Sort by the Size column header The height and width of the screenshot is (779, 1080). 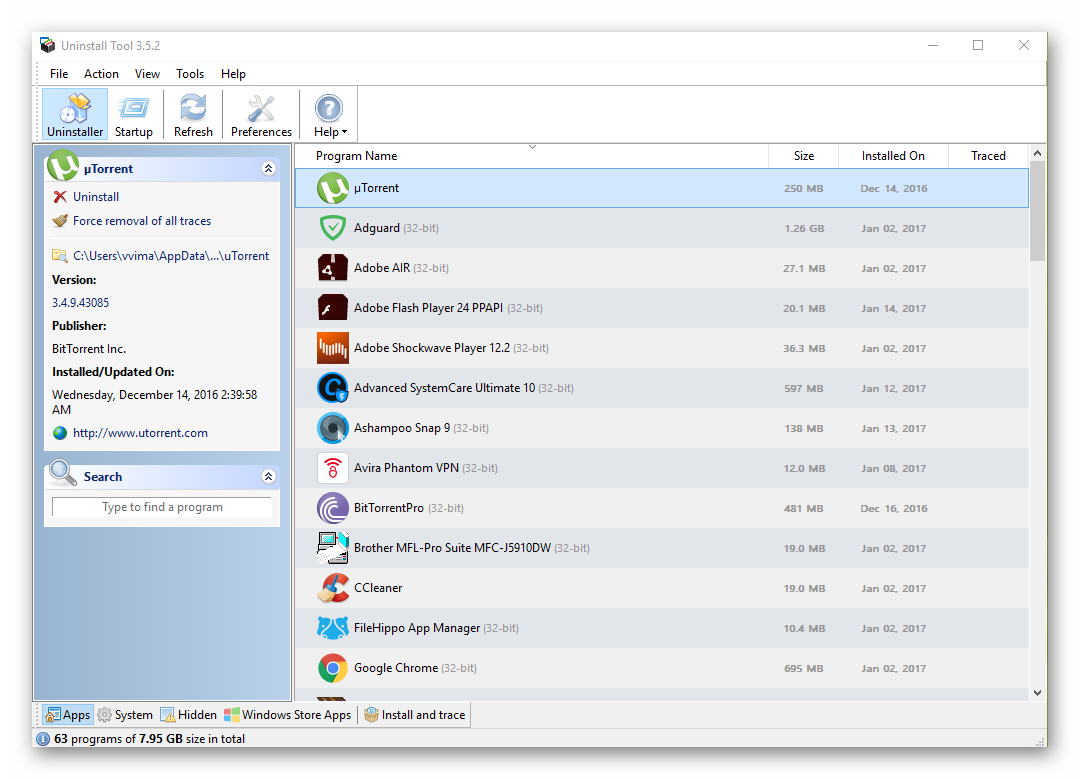[803, 156]
